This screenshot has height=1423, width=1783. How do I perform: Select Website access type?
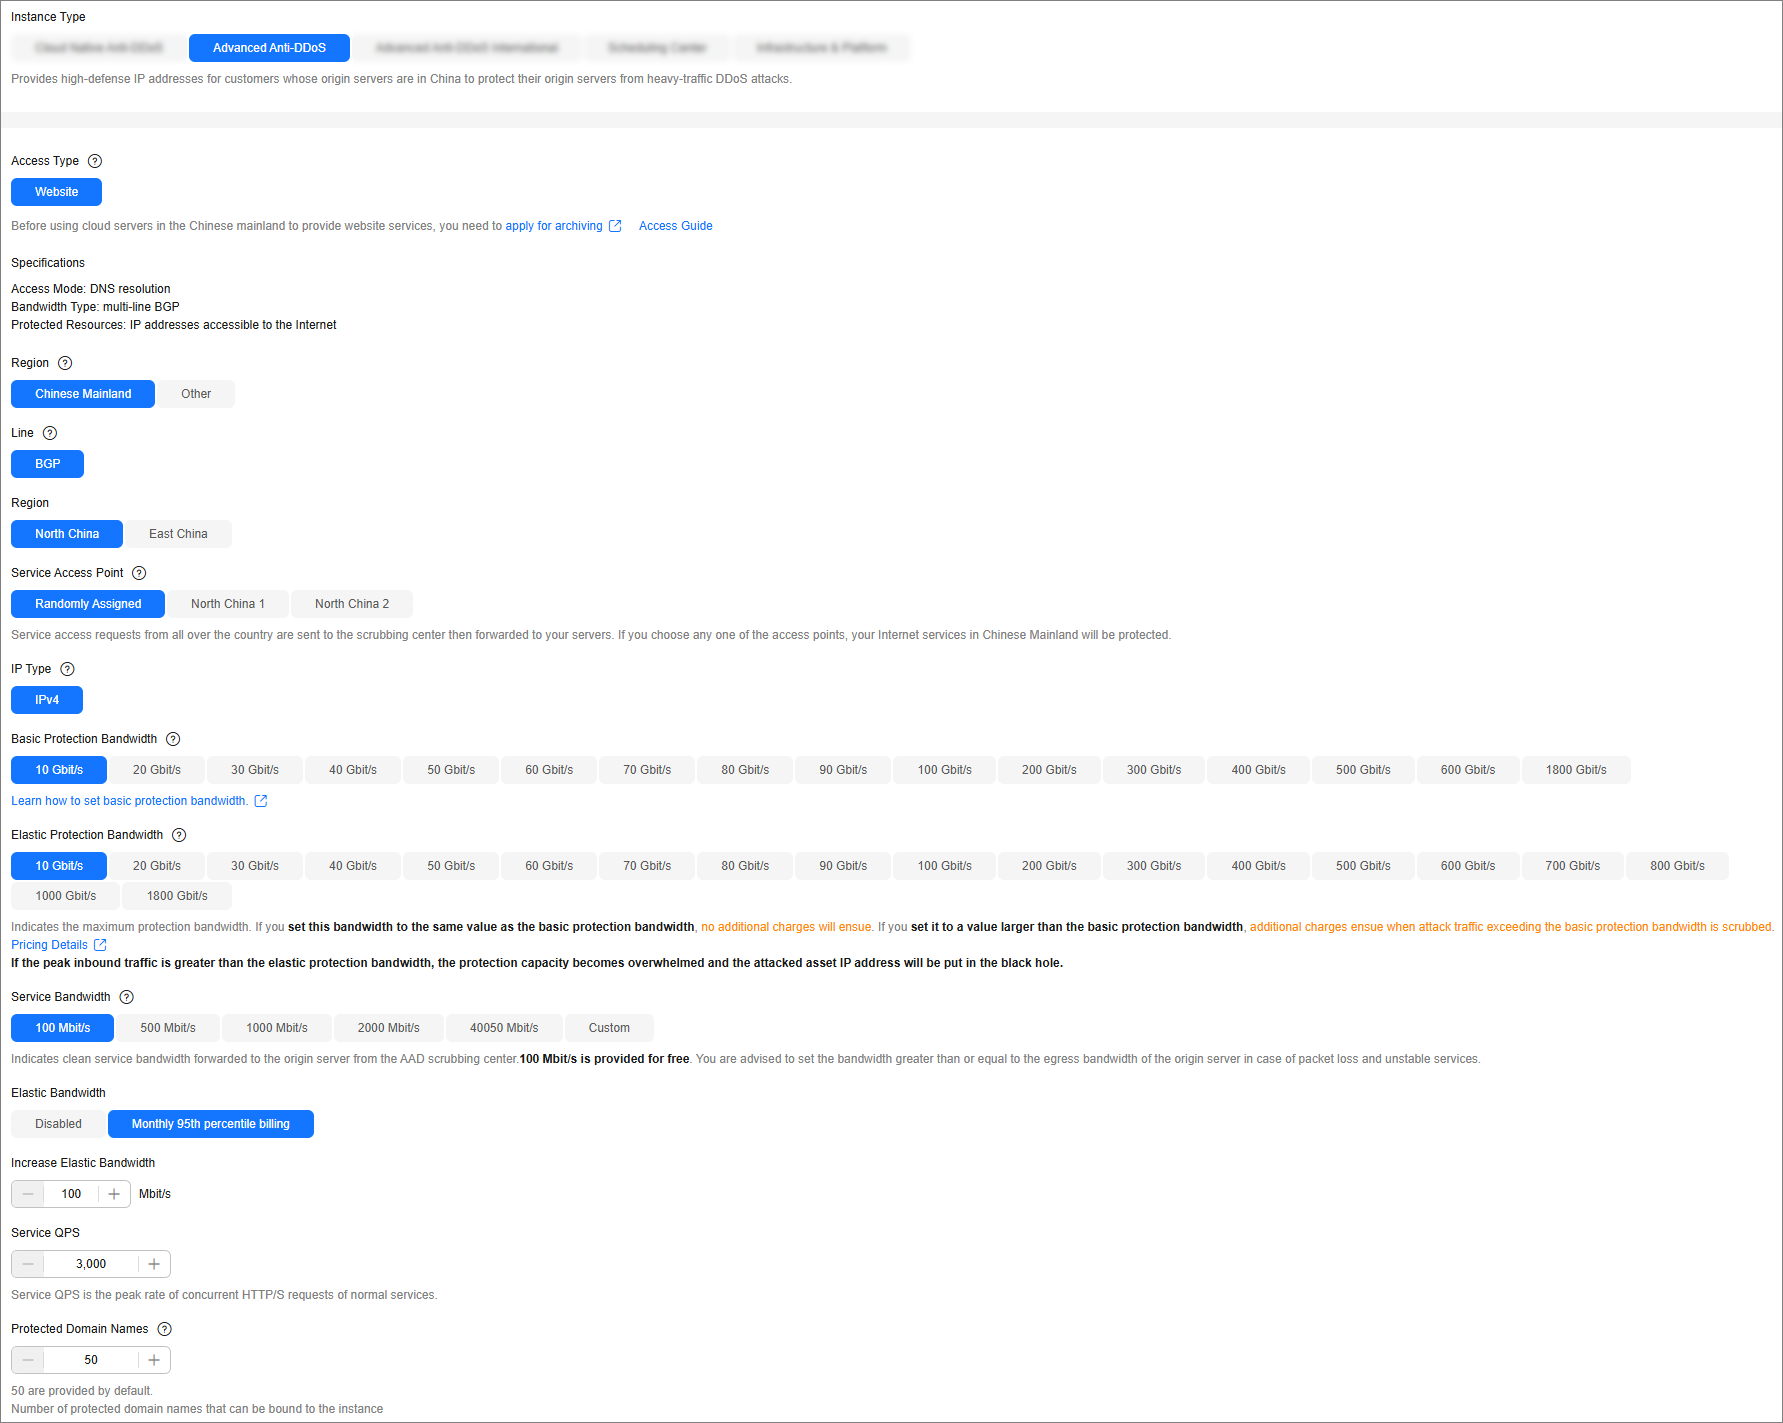tap(56, 192)
